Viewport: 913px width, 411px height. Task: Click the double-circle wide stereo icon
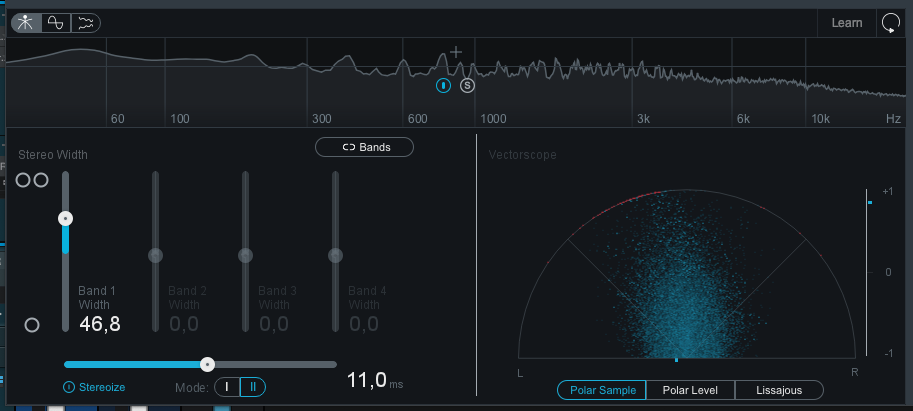point(31,180)
